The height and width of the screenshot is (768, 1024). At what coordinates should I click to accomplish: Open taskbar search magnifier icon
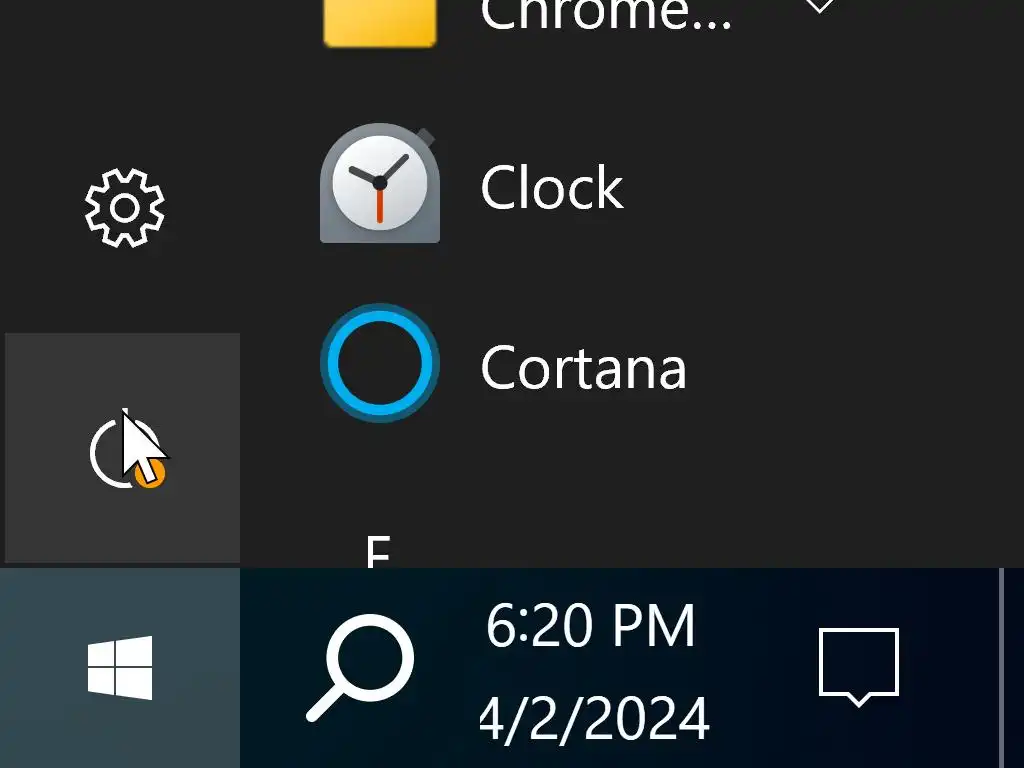click(x=360, y=666)
